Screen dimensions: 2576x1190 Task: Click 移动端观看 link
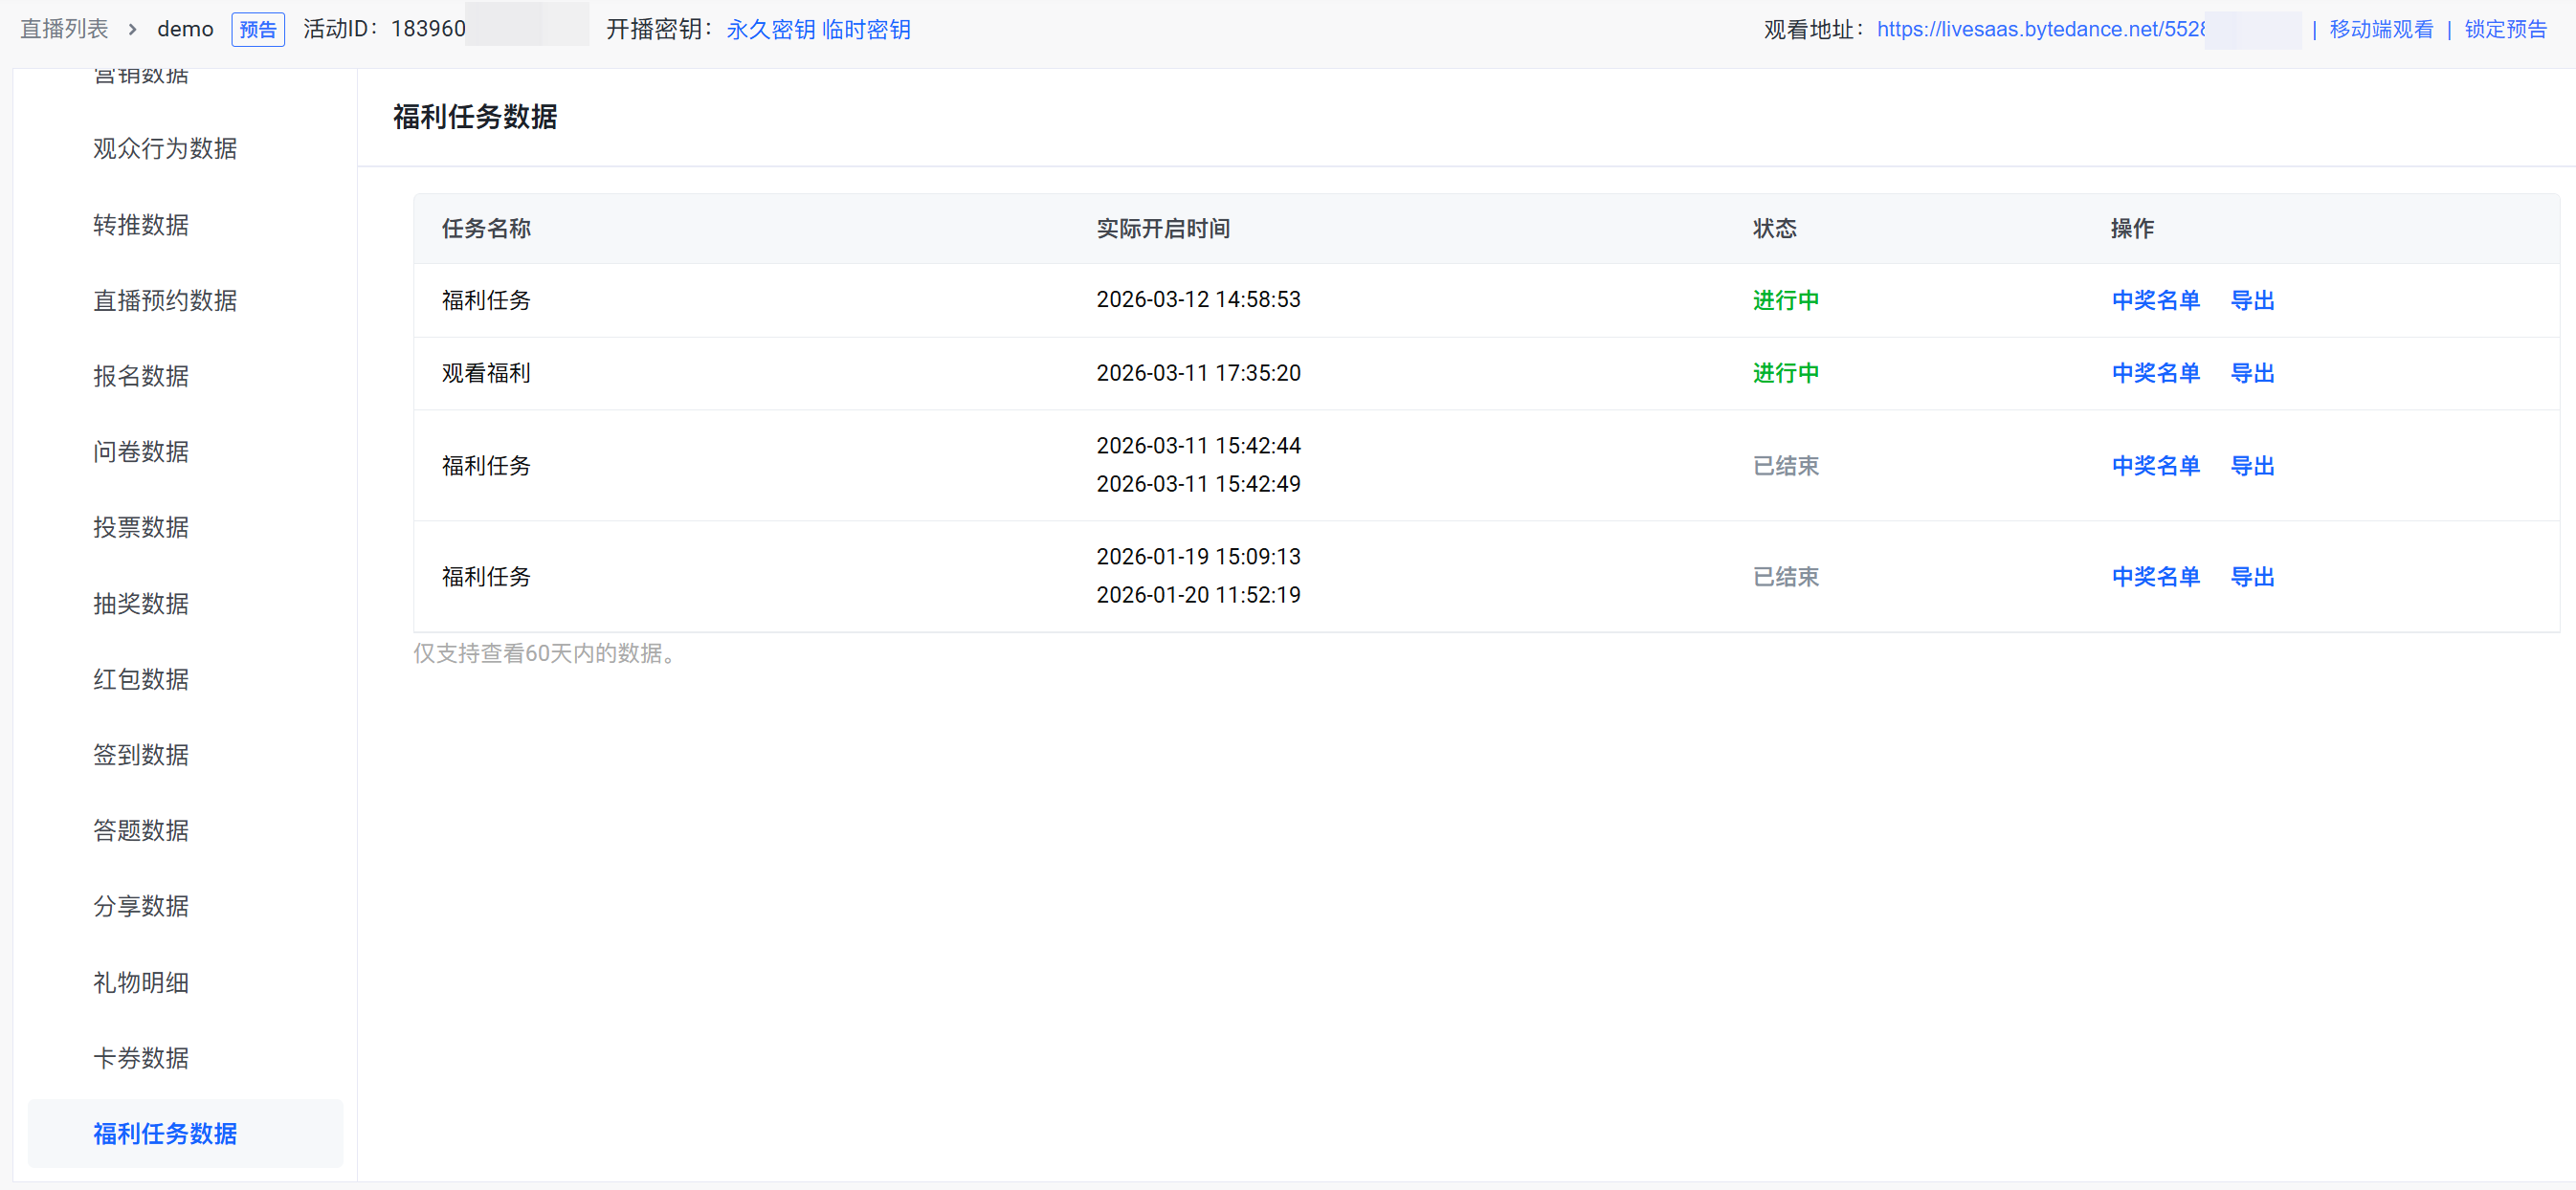click(2381, 29)
